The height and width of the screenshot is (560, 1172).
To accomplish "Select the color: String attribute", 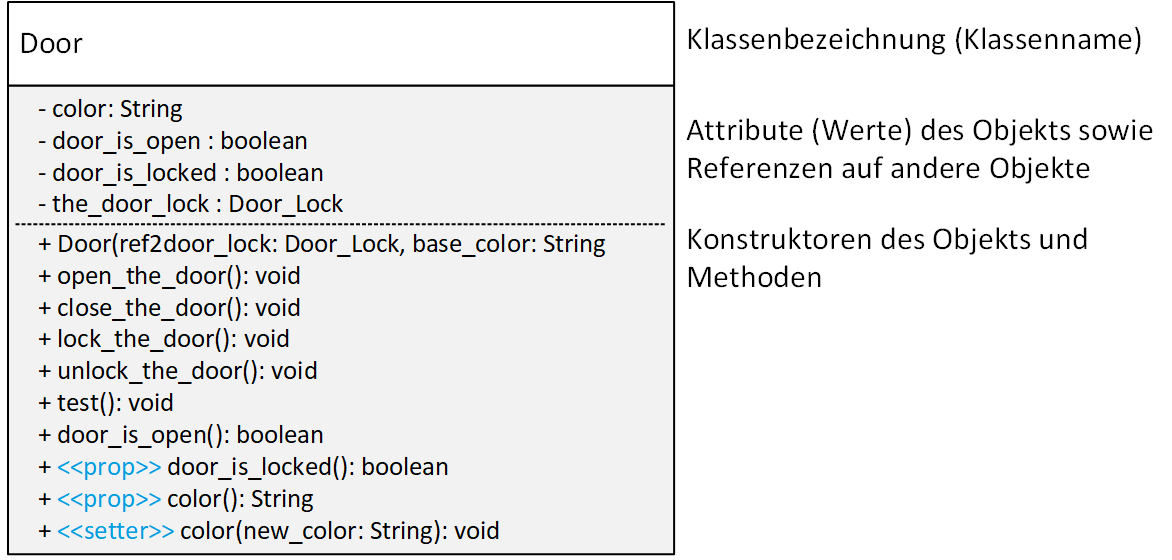I will click(110, 110).
